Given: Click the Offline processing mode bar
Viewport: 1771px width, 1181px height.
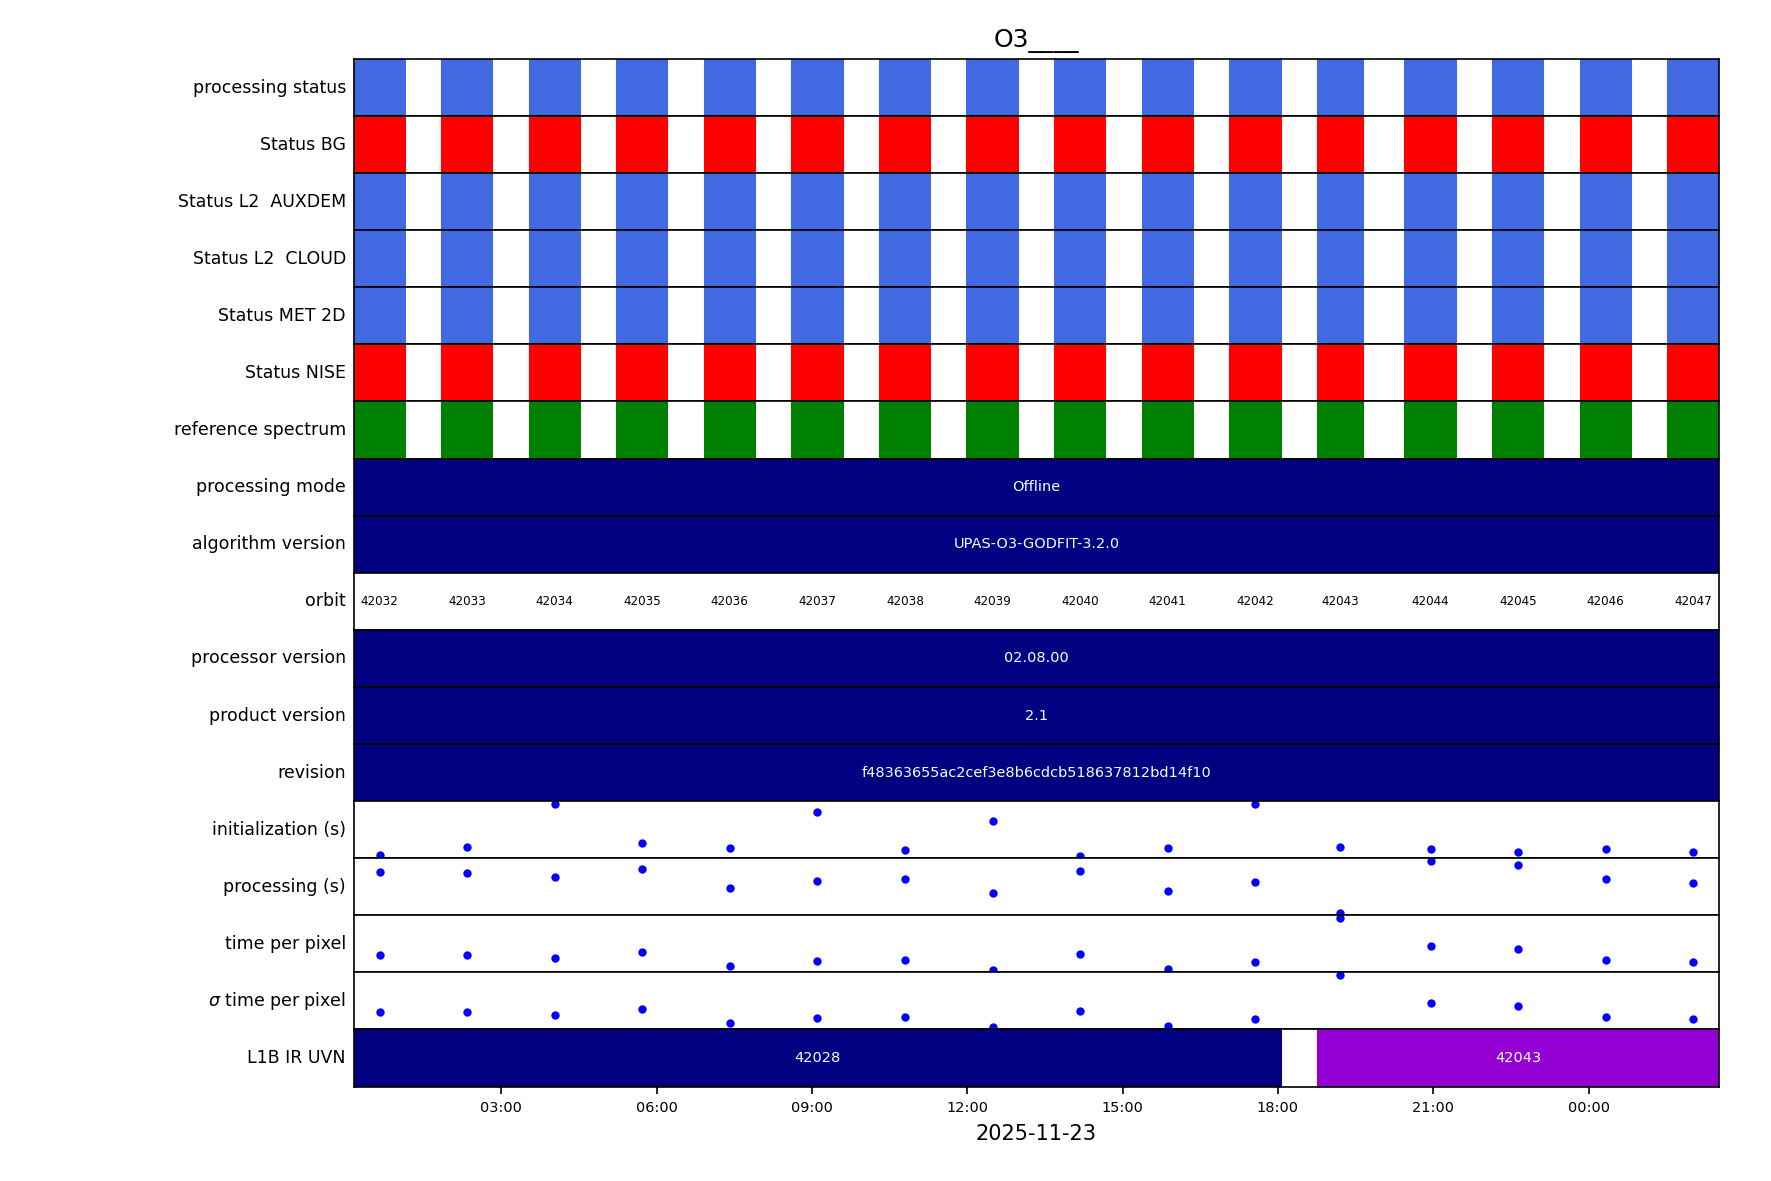Looking at the screenshot, I should click(1035, 487).
